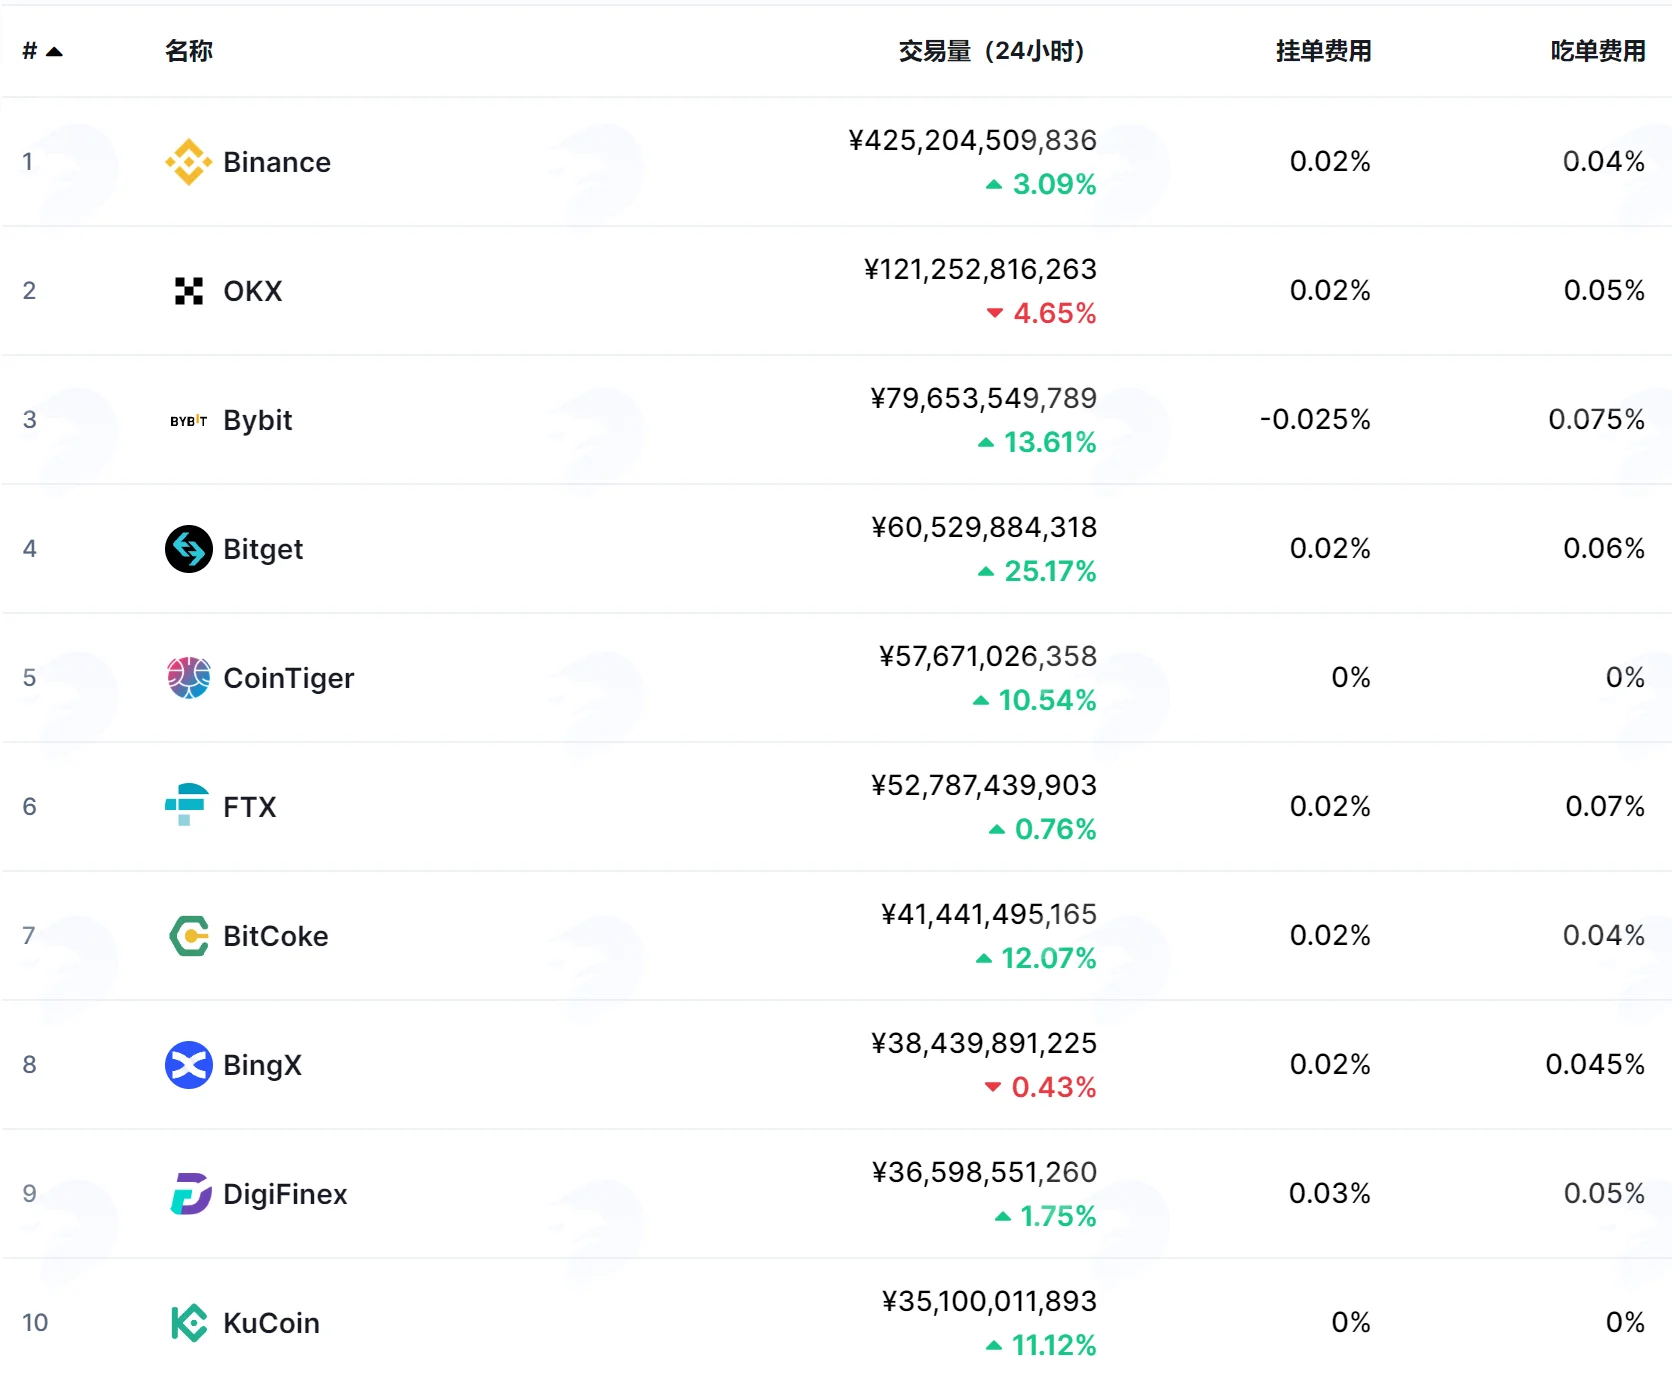The height and width of the screenshot is (1382, 1672).
Task: Click the FTX logo icon
Action: [x=187, y=805]
